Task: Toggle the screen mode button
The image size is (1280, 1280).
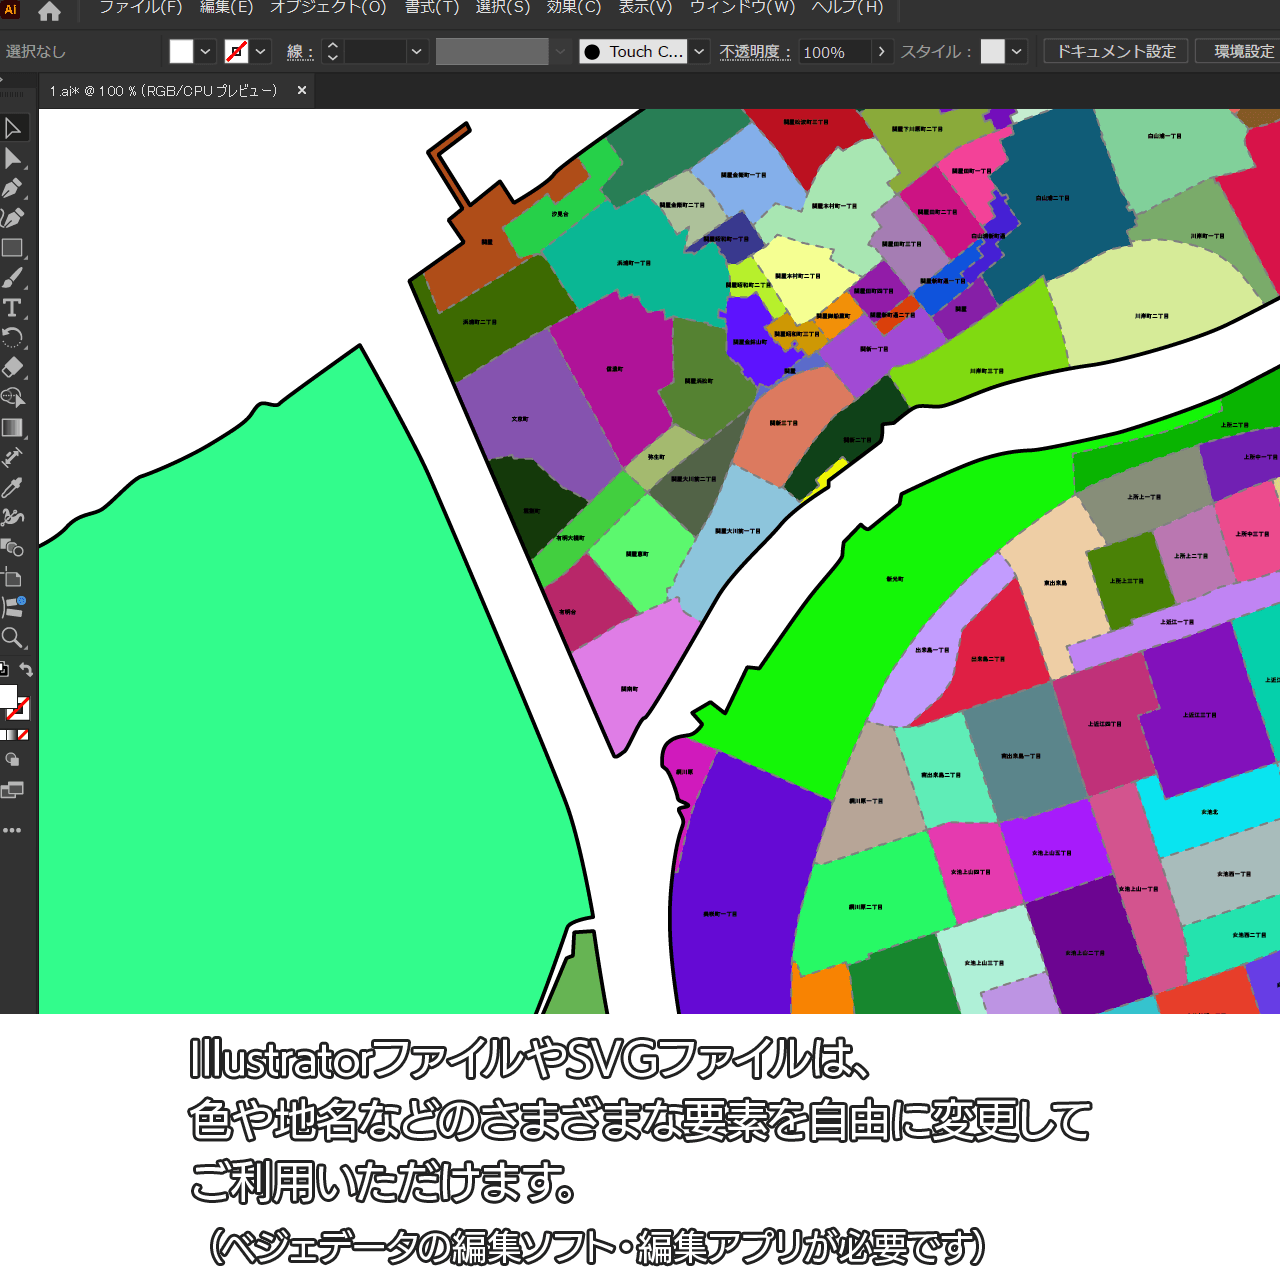Action: pos(12,790)
